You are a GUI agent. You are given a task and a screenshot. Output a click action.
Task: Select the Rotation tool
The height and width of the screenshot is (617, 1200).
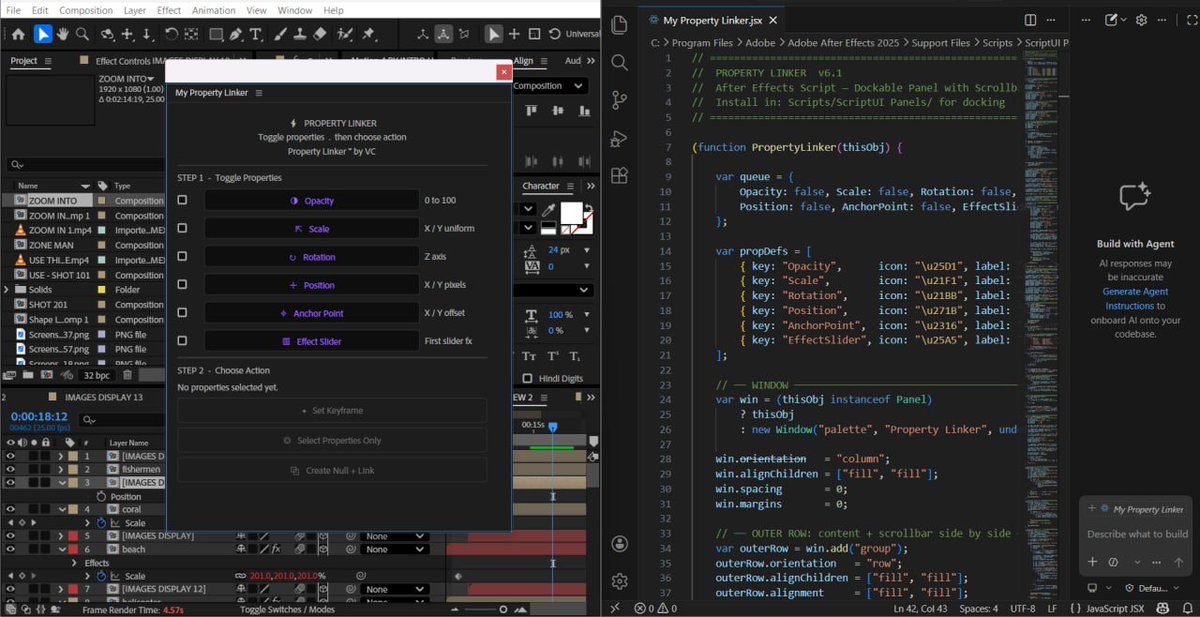(x=172, y=34)
